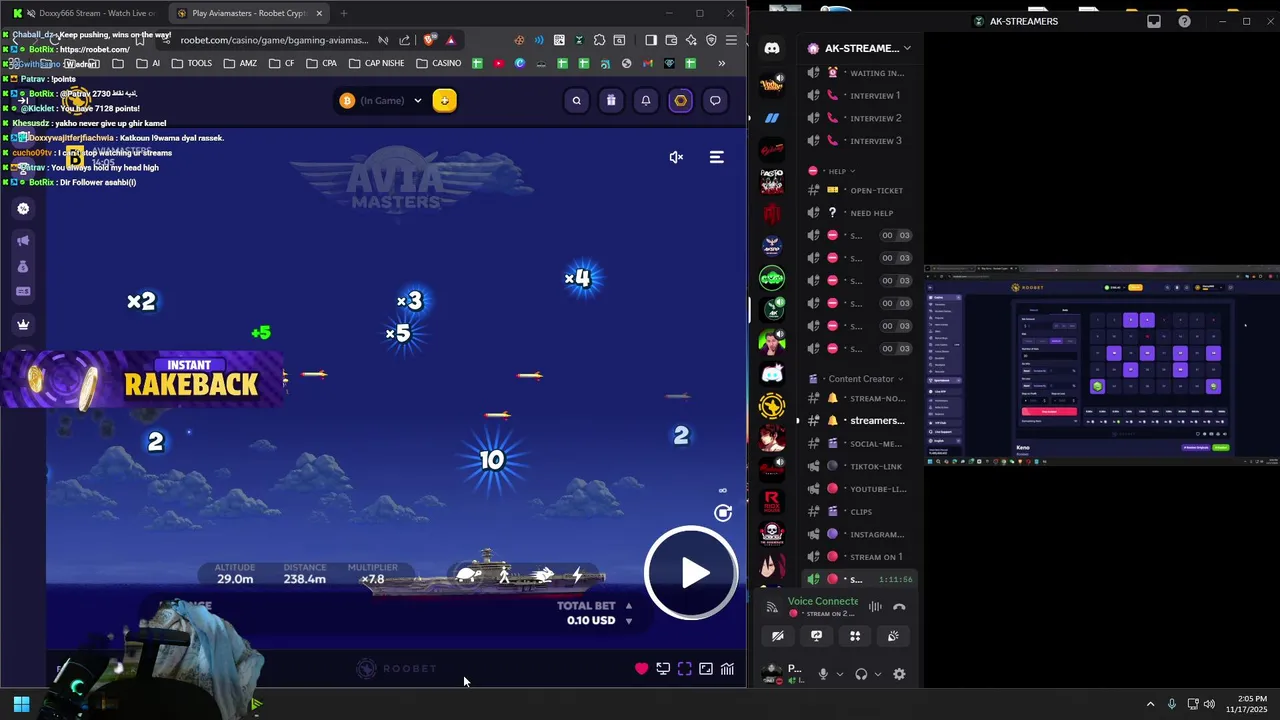Open the game statistics bar chart icon
The width and height of the screenshot is (1280, 720).
coord(727,669)
